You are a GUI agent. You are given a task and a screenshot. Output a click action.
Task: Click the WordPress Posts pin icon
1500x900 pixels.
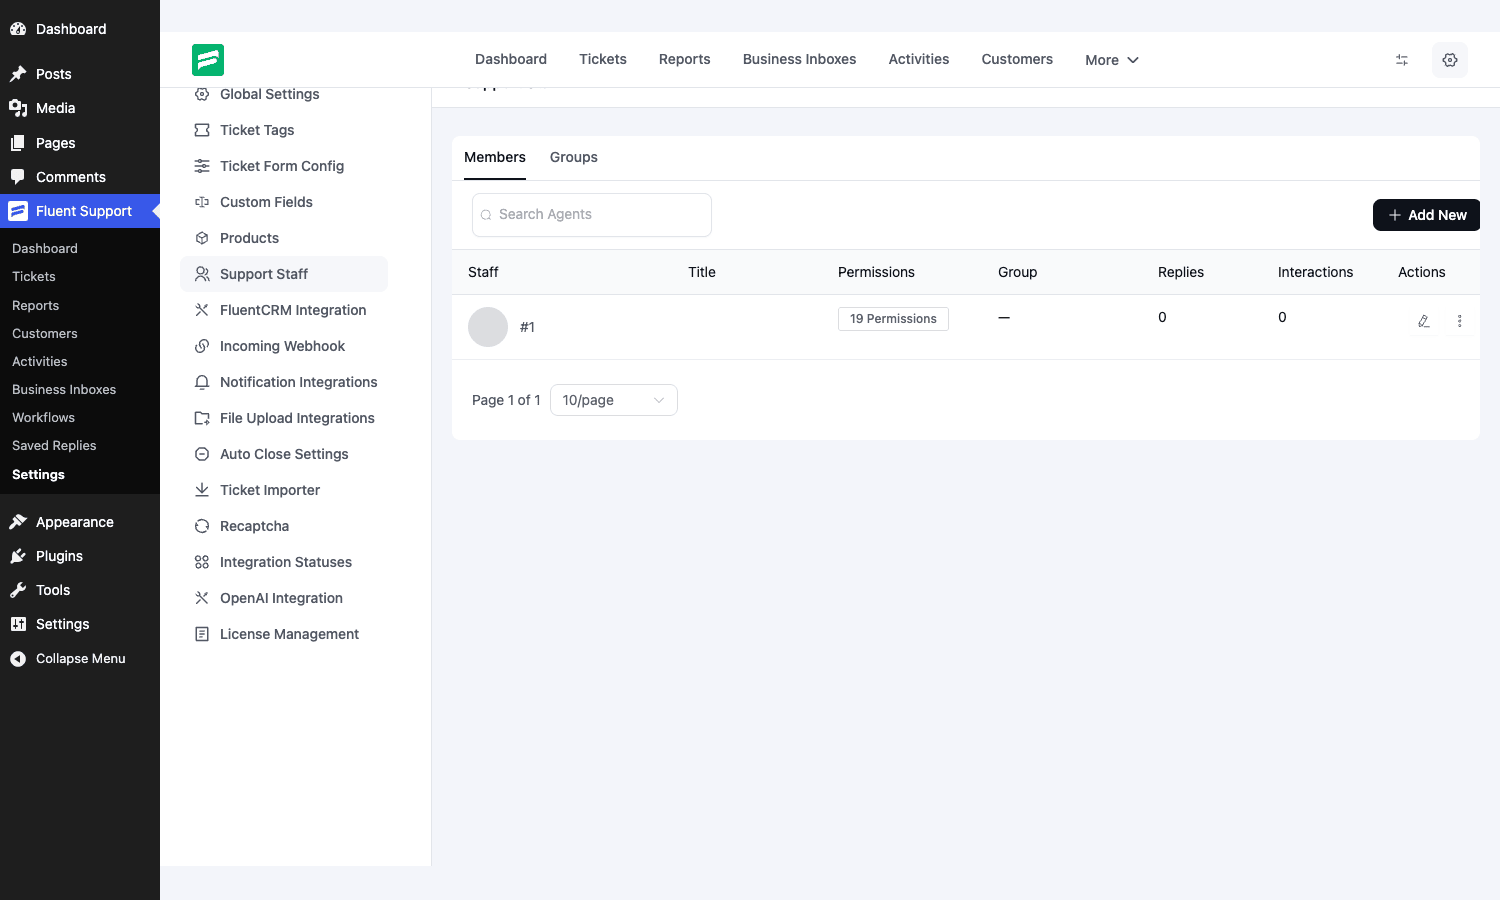[18, 74]
